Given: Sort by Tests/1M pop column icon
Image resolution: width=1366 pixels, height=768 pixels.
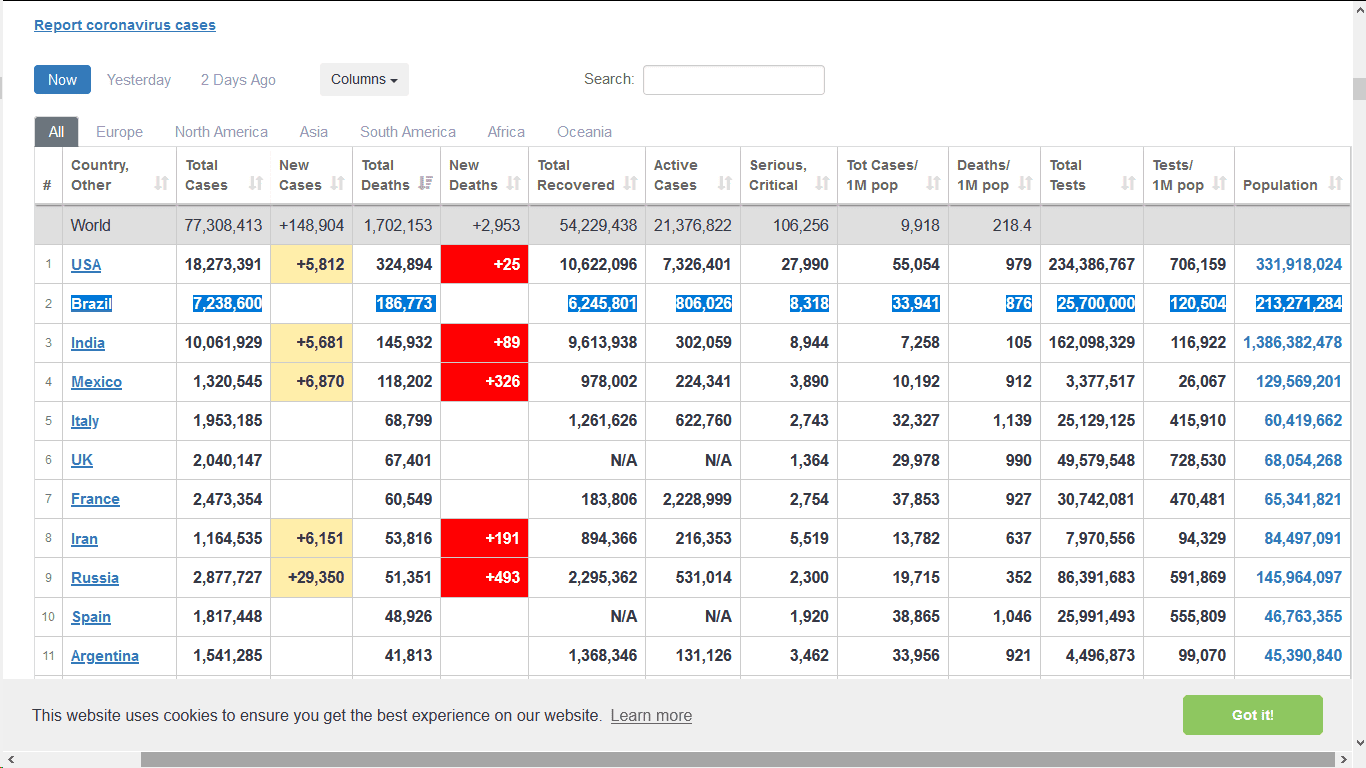Looking at the screenshot, I should (x=1219, y=184).
